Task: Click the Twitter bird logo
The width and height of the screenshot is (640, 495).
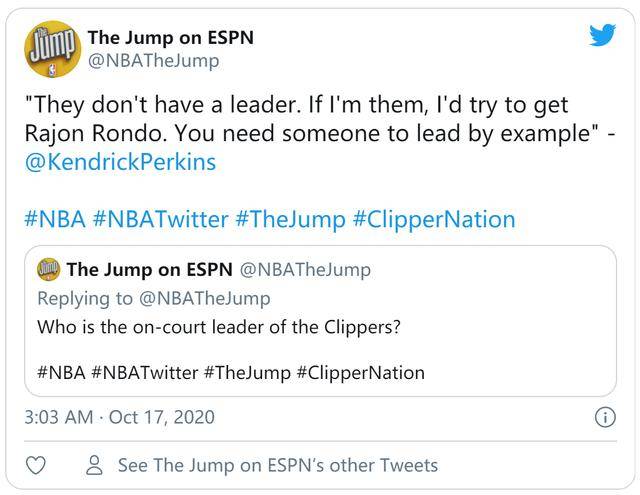Action: (602, 35)
